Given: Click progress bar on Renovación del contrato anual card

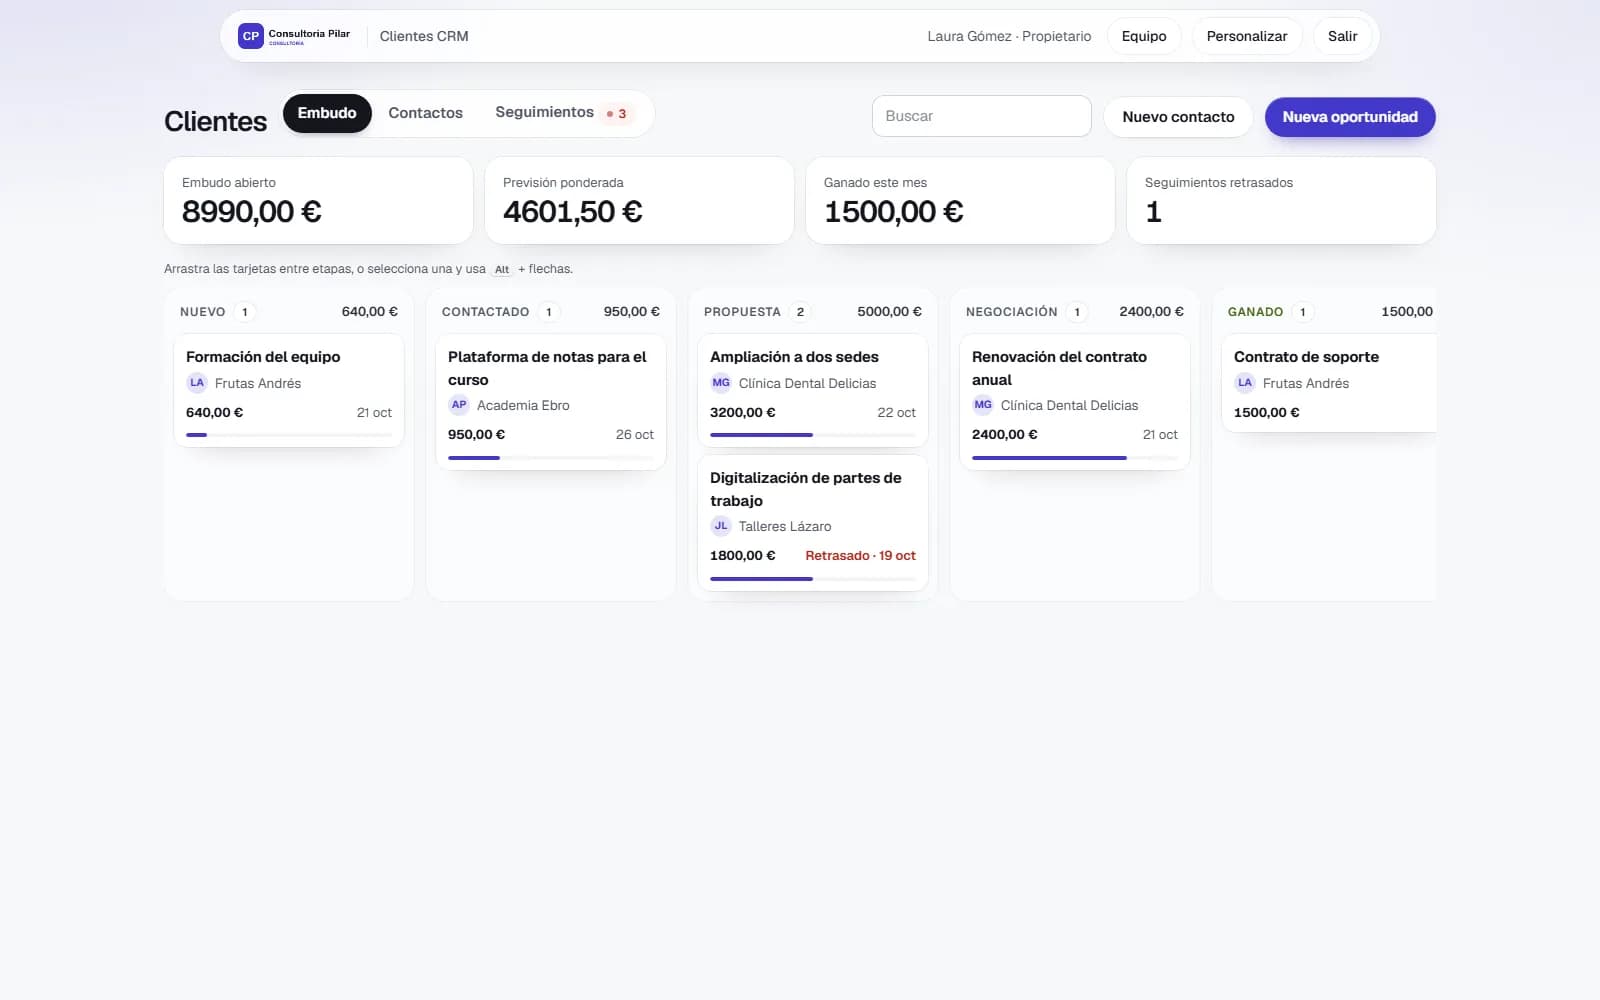Looking at the screenshot, I should [x=1075, y=458].
